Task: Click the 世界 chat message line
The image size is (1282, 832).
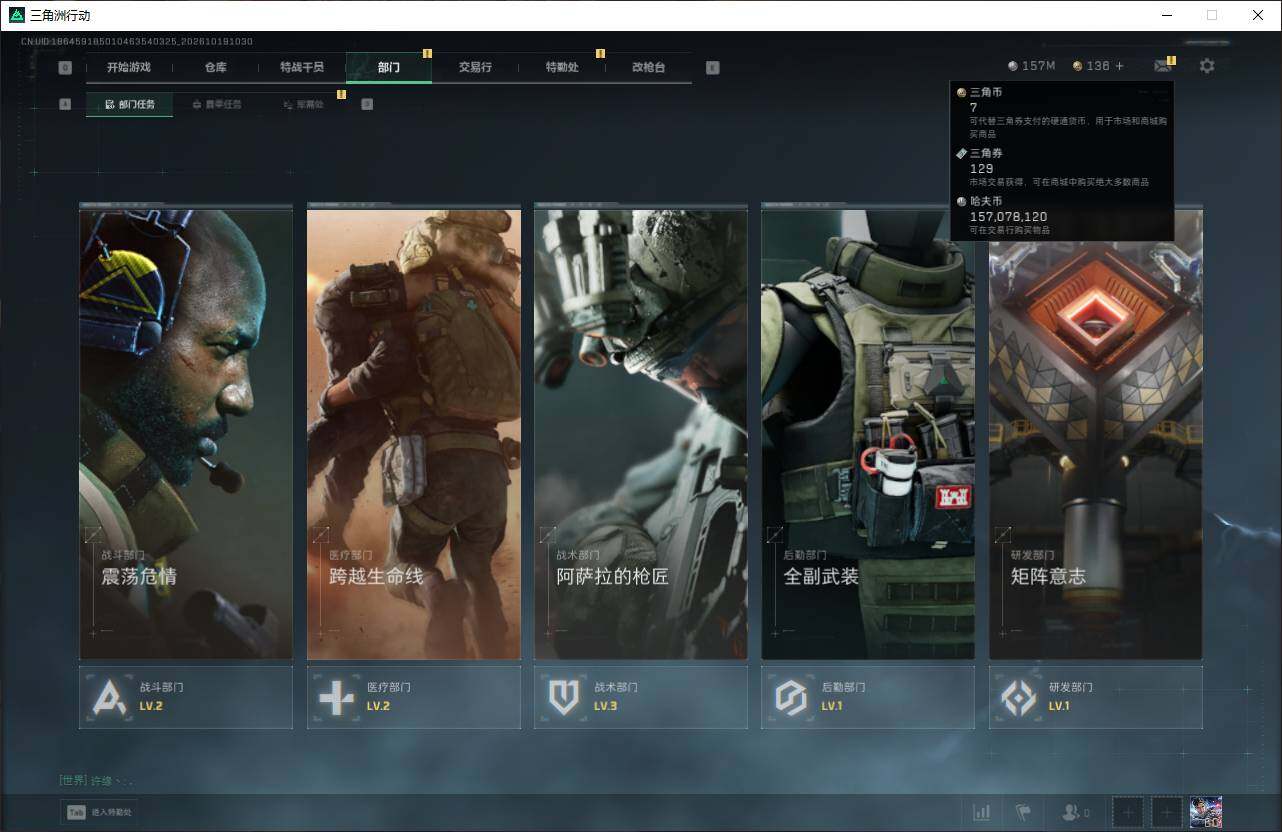Action: point(96,780)
